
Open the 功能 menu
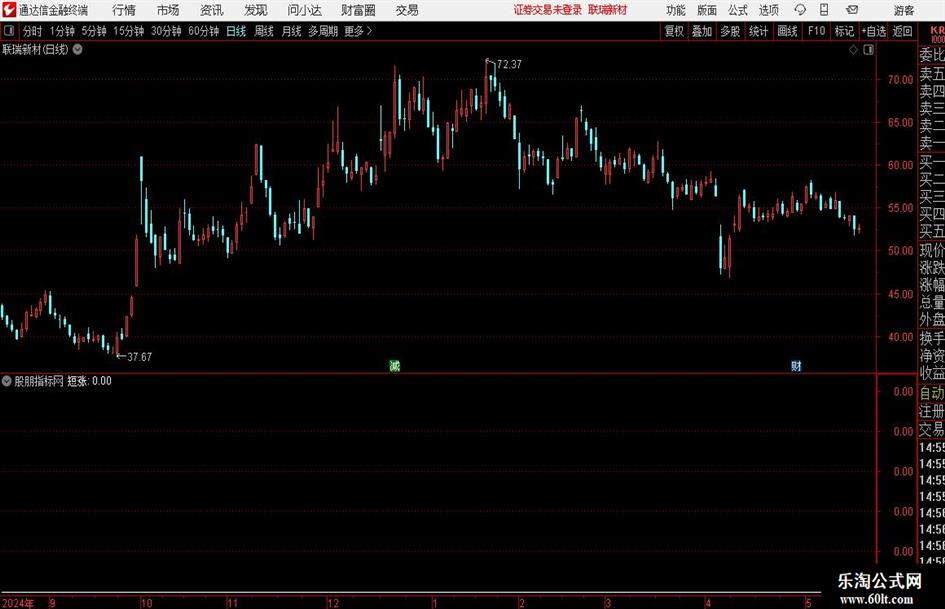676,10
